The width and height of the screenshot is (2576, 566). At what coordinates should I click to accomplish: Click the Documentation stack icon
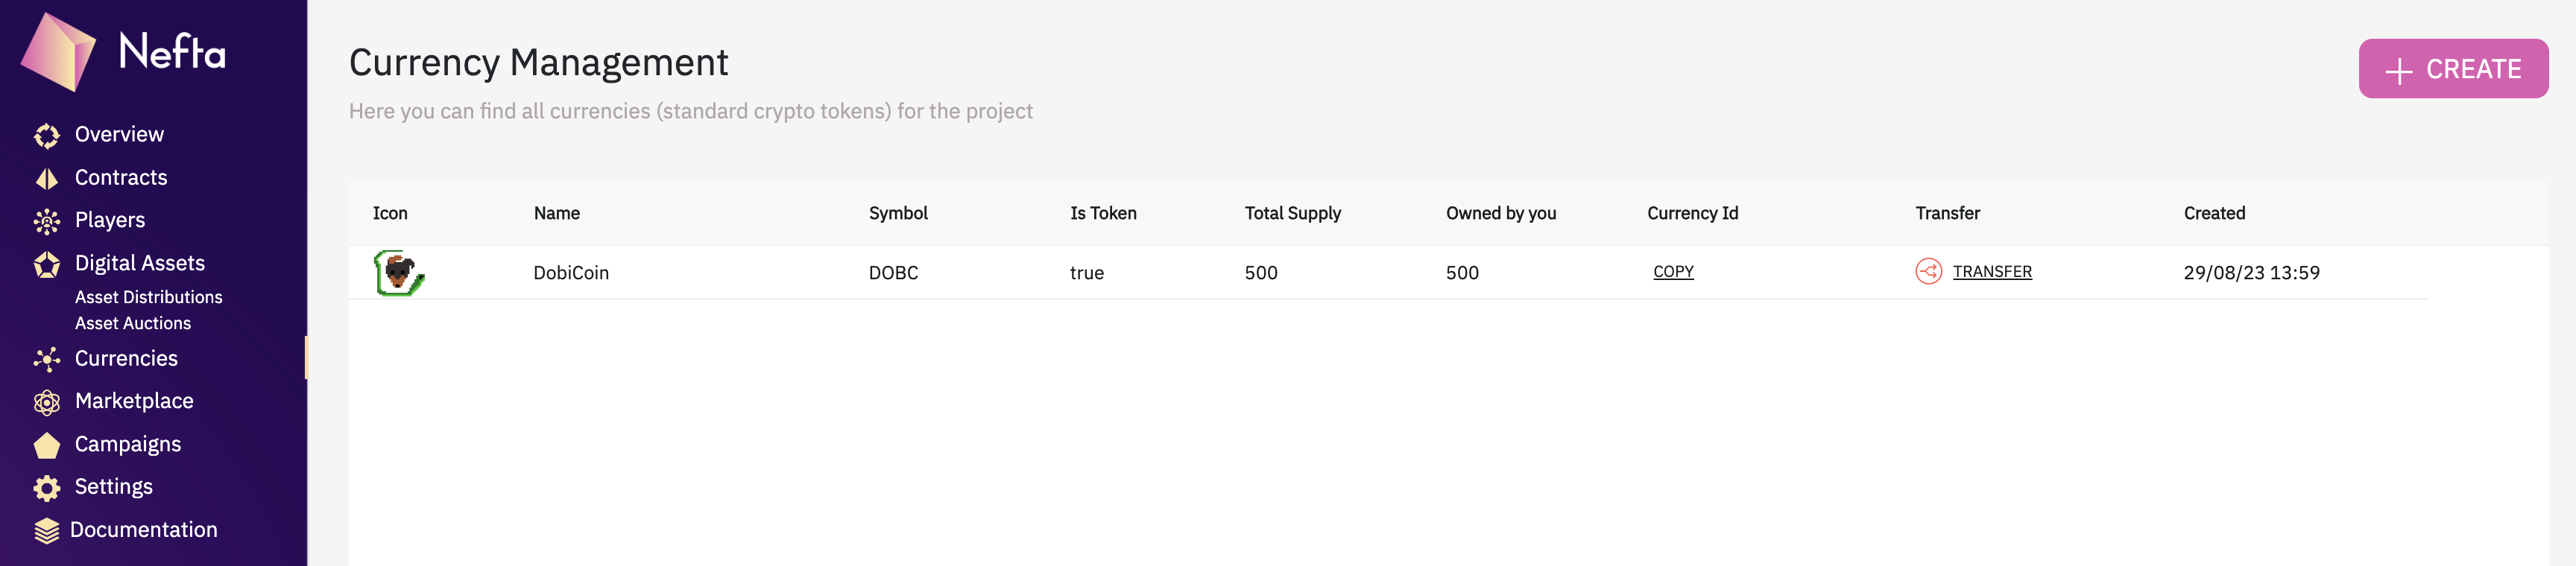(46, 531)
